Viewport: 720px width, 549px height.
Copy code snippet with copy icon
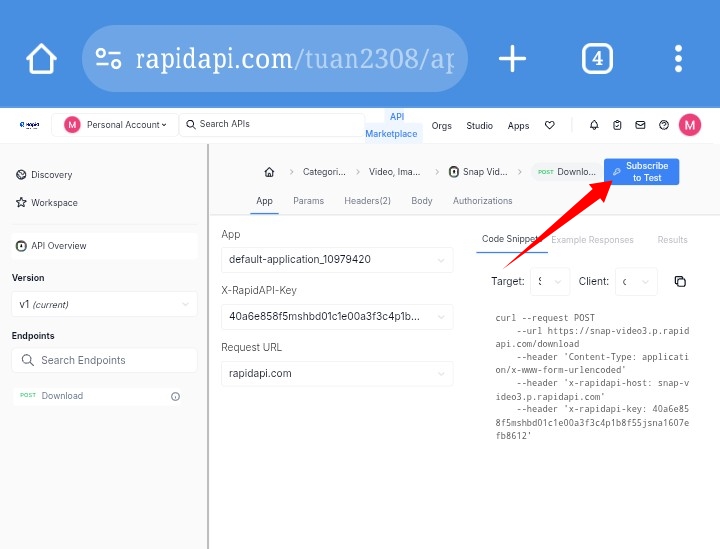[680, 282]
